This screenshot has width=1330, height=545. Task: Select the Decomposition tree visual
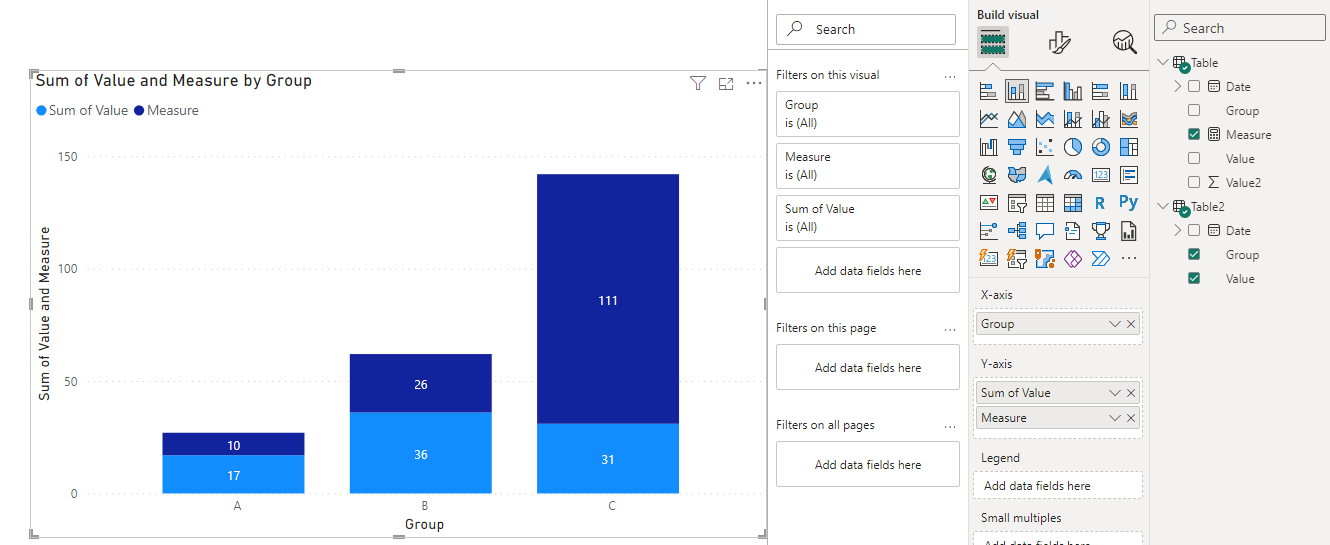click(x=1017, y=231)
